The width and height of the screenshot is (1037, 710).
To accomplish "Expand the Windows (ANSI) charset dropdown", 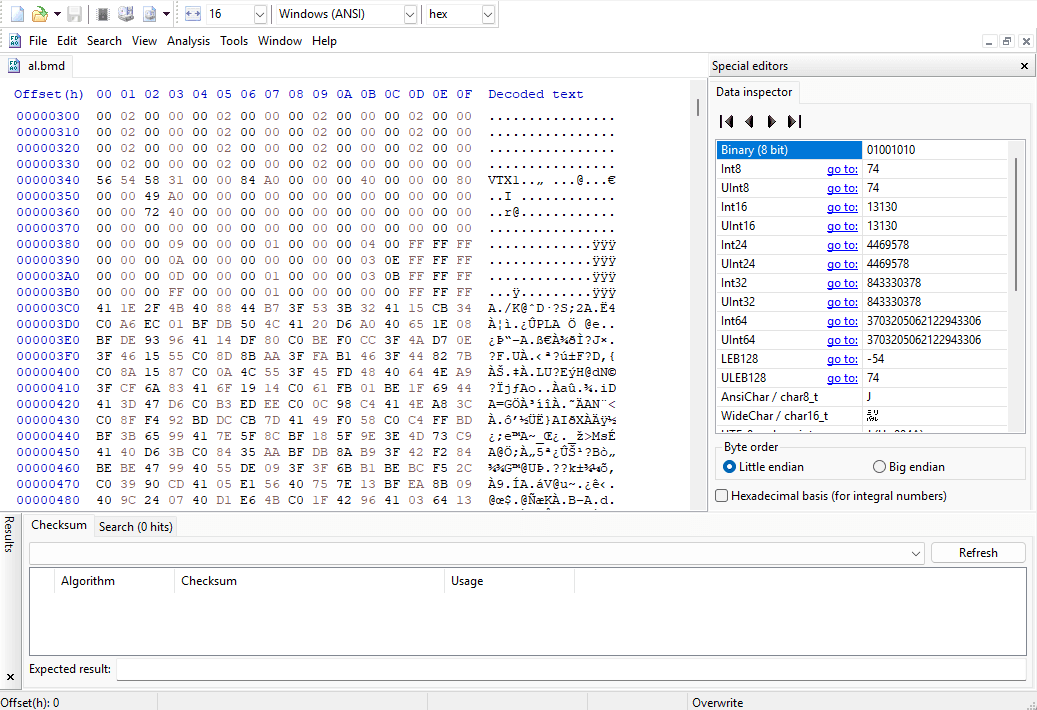I will coord(410,14).
